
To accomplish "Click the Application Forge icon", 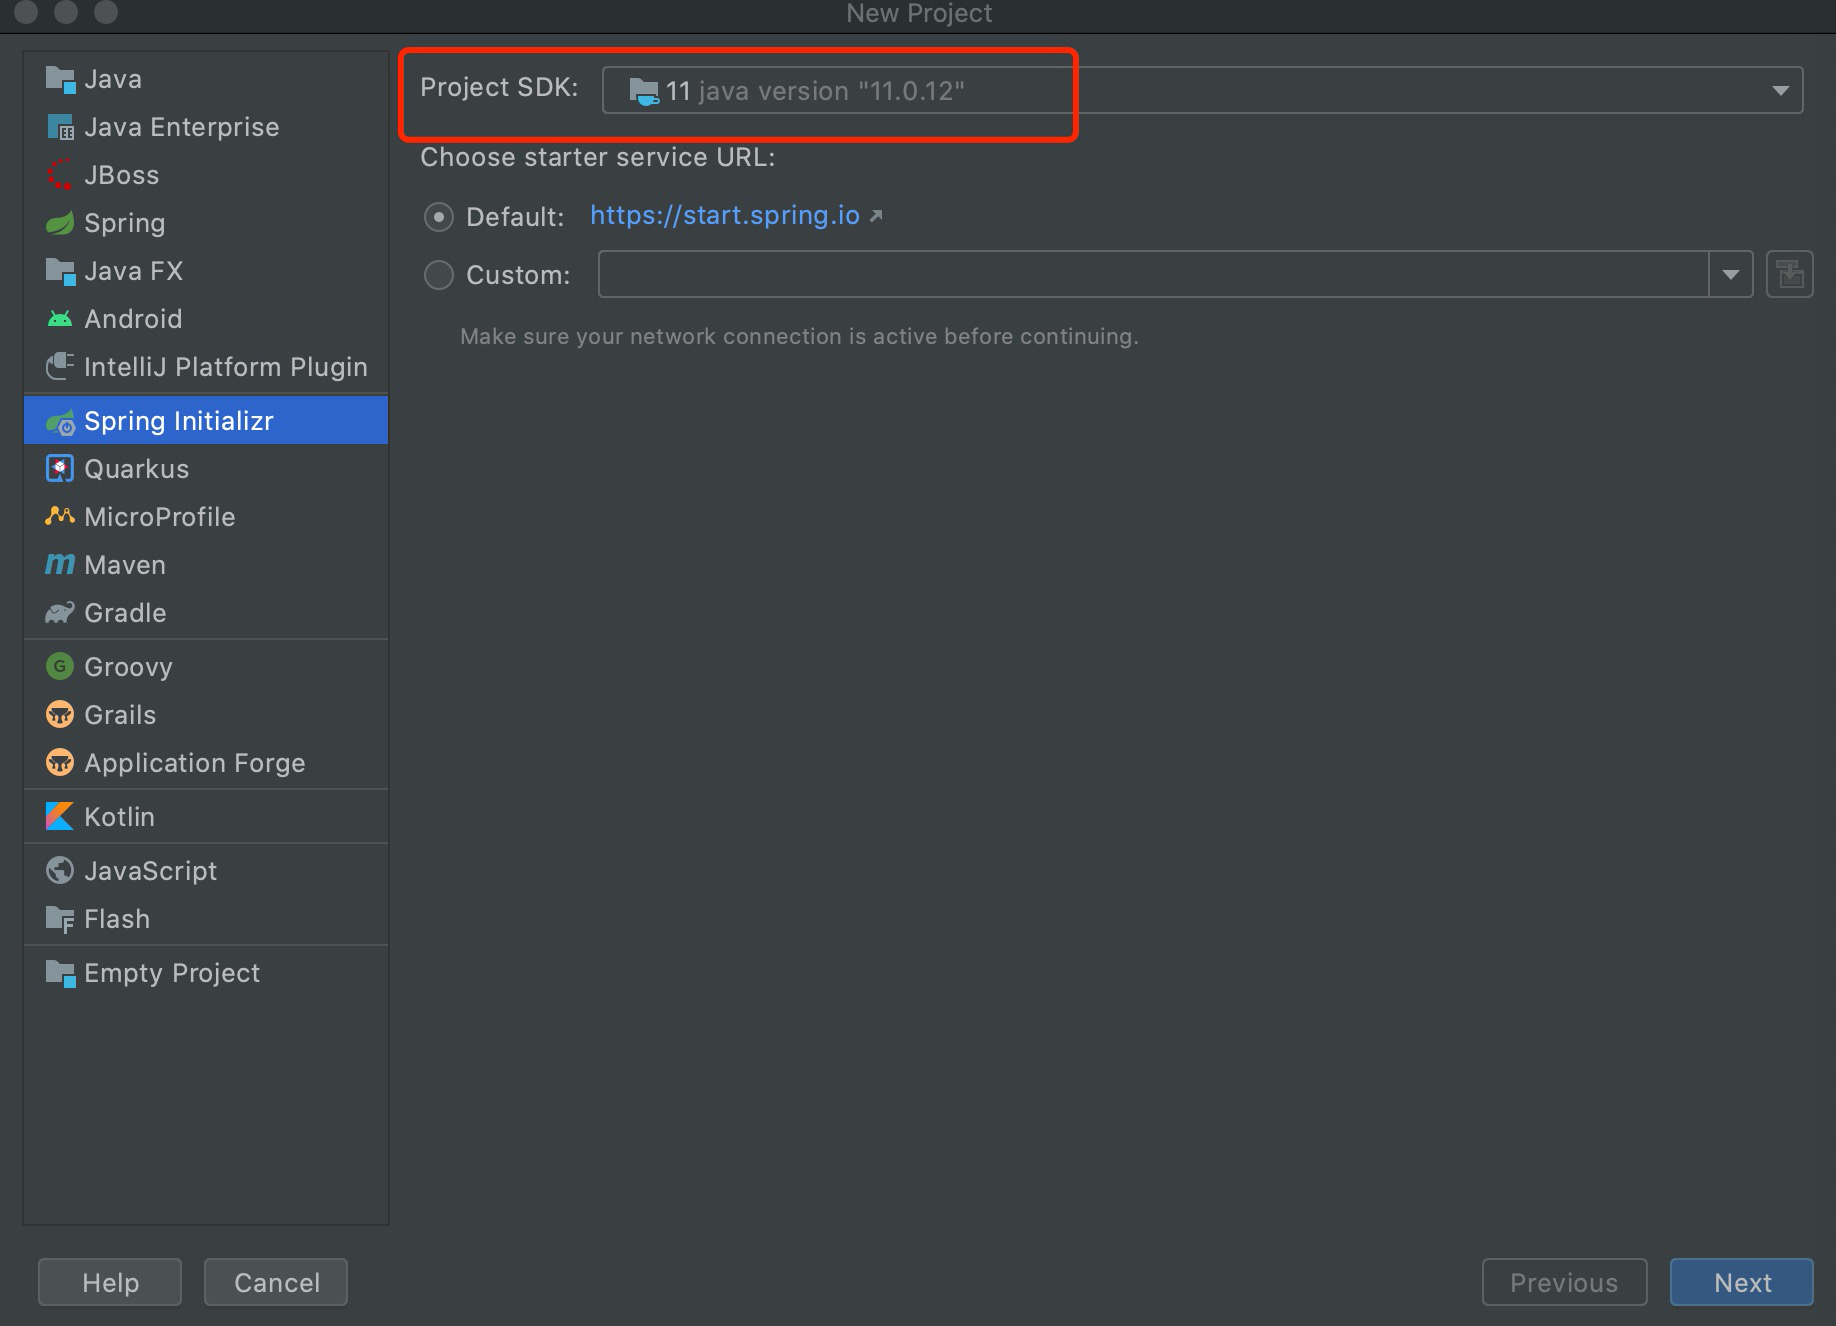I will [x=60, y=763].
